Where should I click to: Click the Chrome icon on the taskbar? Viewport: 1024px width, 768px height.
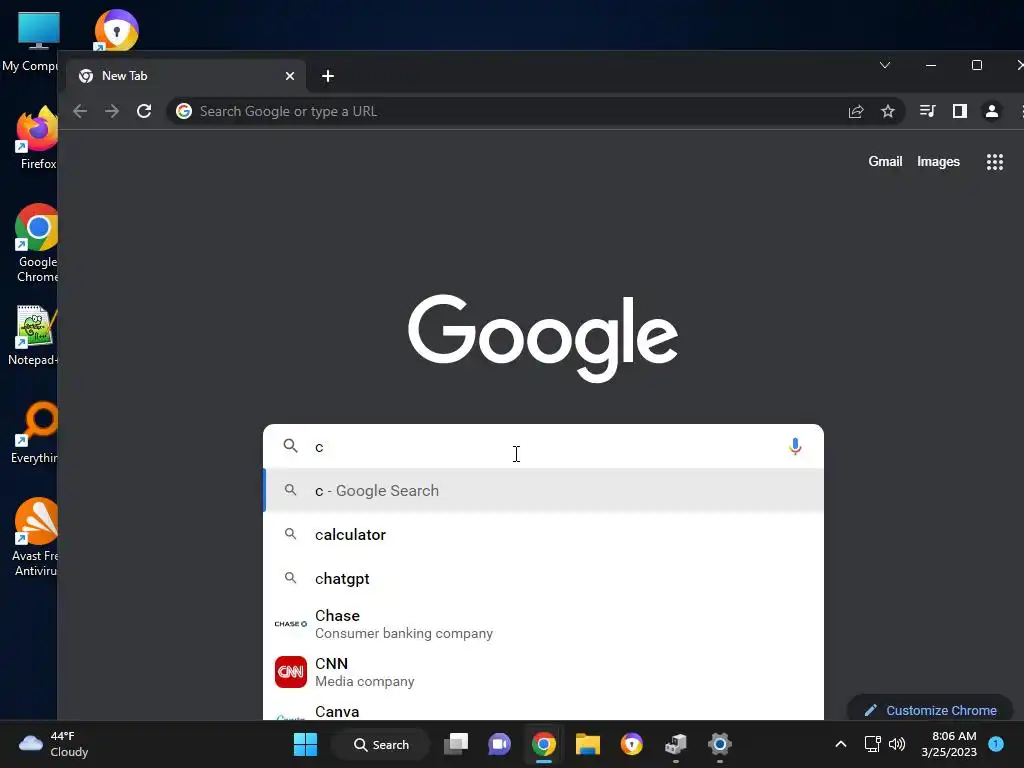coord(543,744)
